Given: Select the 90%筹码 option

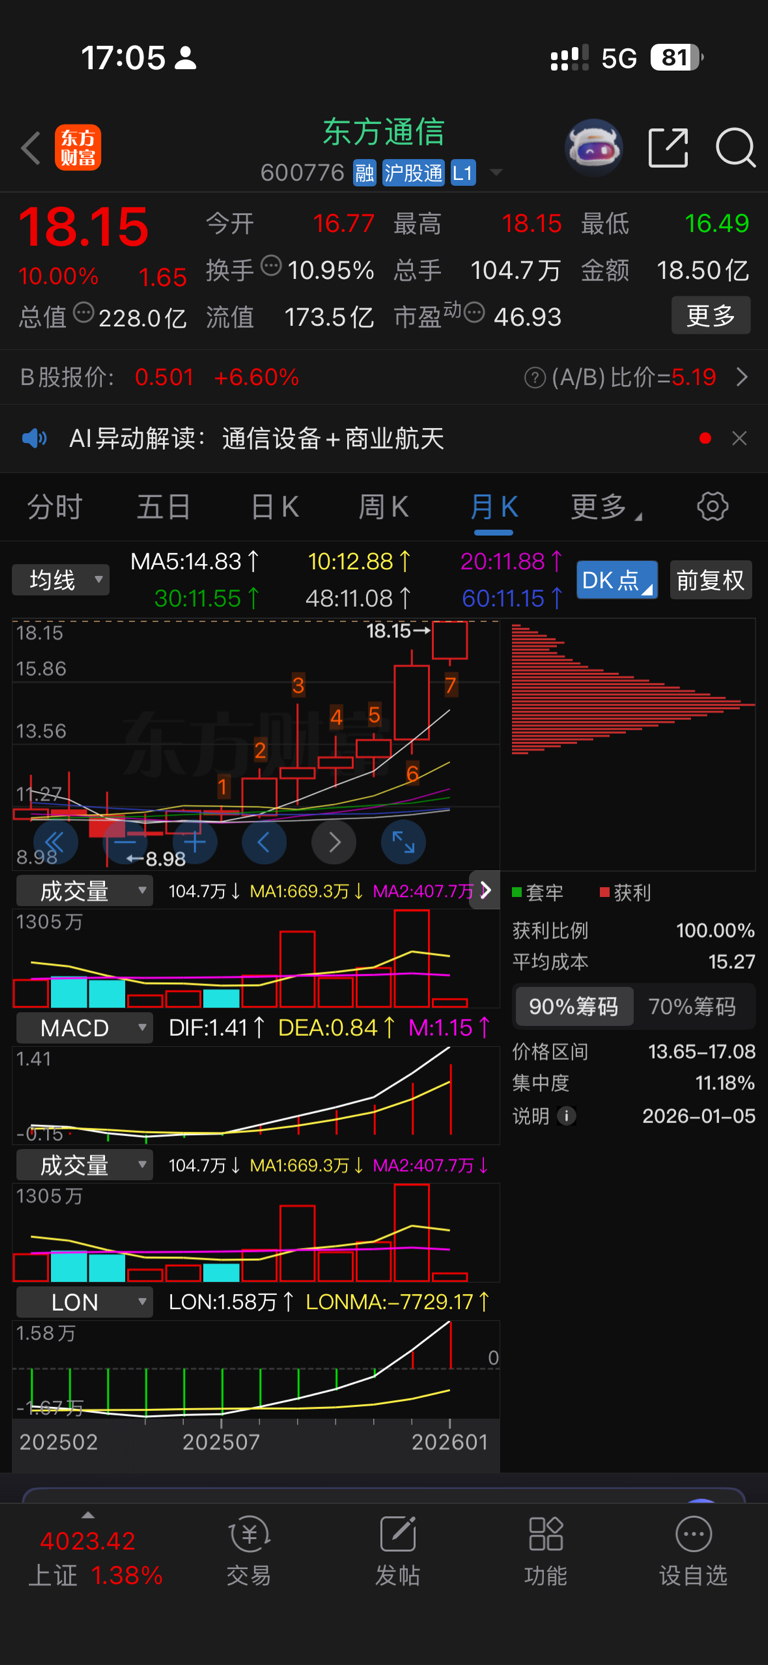Looking at the screenshot, I should [x=574, y=1006].
